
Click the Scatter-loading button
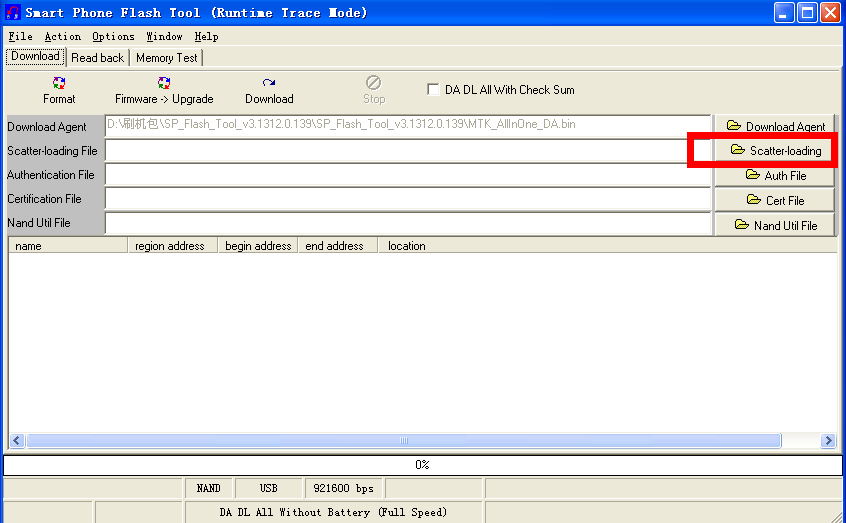(x=775, y=151)
